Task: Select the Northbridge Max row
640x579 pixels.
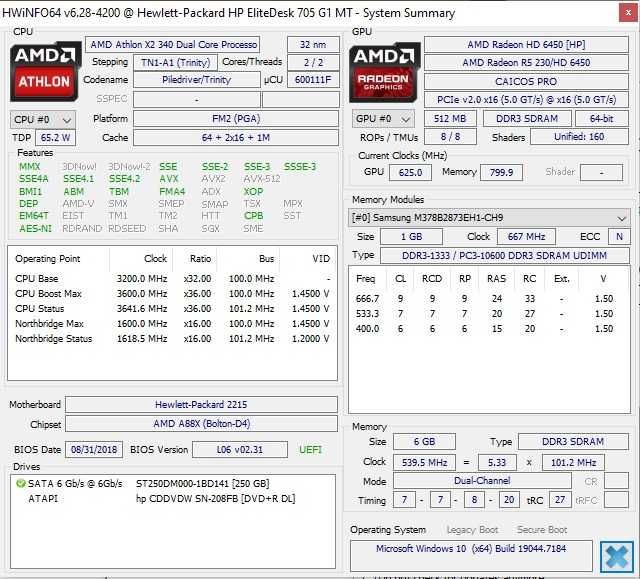Action: click(172, 324)
